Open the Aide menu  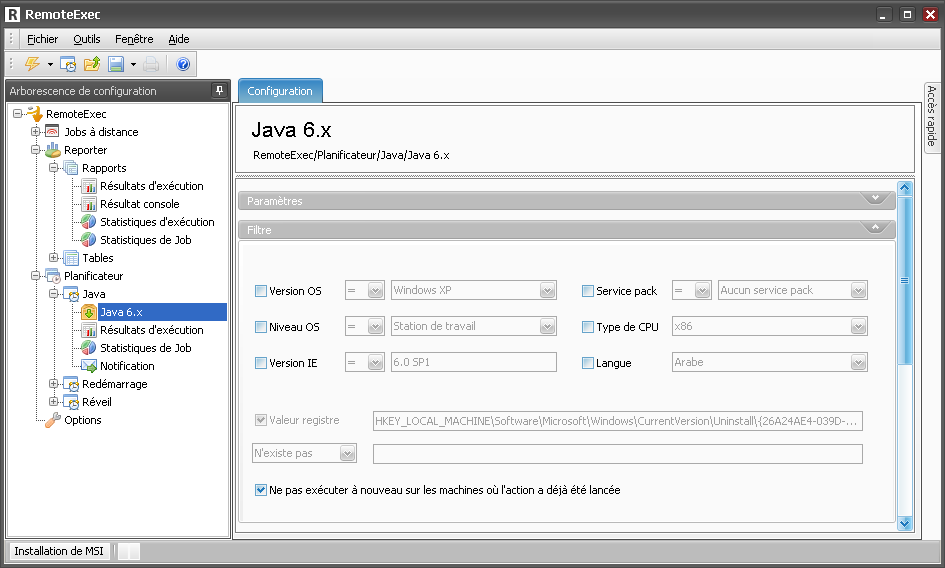(178, 39)
